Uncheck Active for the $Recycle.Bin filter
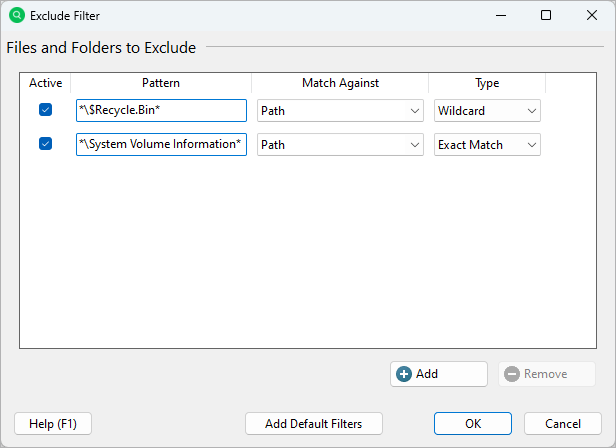This screenshot has height=448, width=616. (45, 110)
